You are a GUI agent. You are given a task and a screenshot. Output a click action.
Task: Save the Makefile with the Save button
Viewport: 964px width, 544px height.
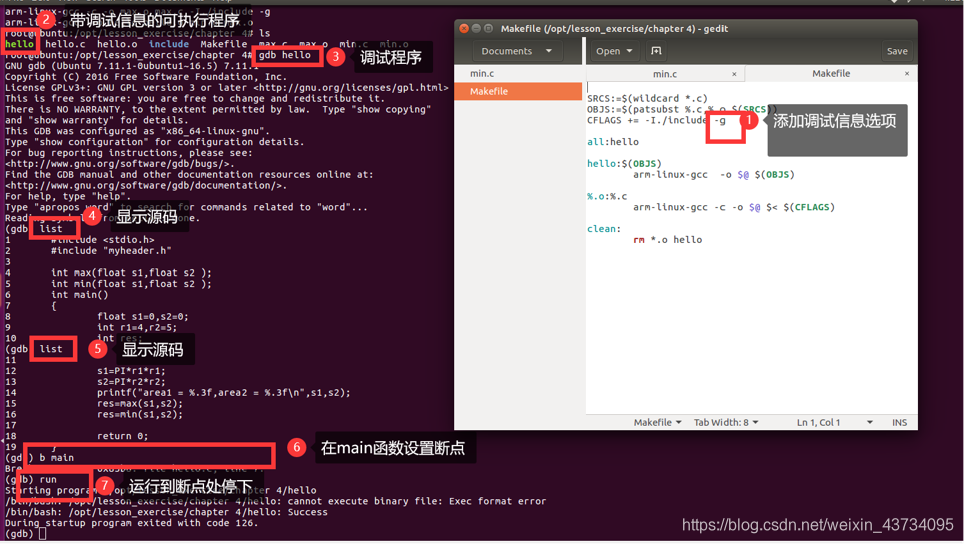[897, 51]
